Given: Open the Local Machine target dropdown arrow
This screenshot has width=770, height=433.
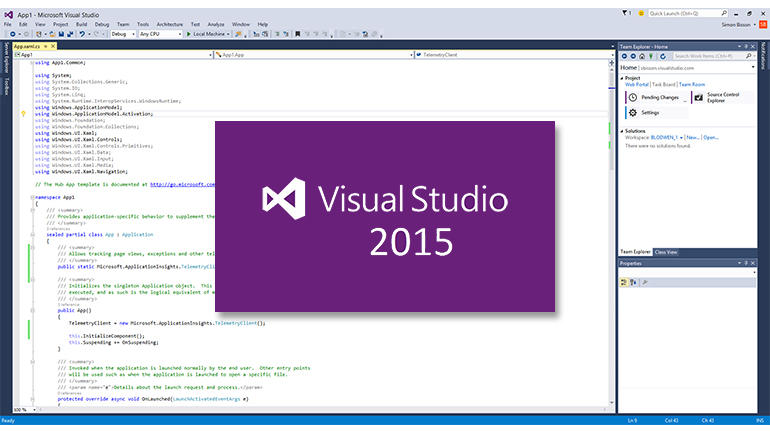Looking at the screenshot, I should (228, 34).
